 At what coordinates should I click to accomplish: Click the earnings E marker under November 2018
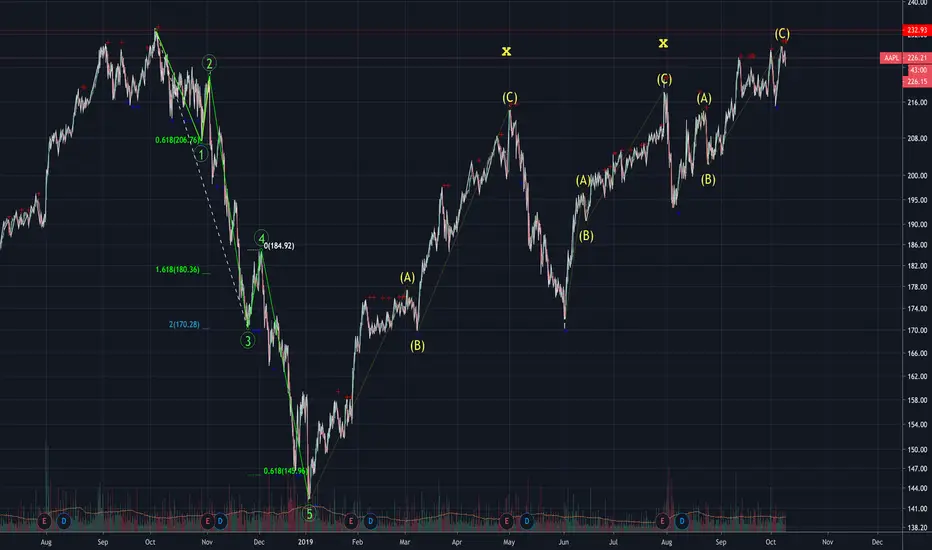(207, 521)
